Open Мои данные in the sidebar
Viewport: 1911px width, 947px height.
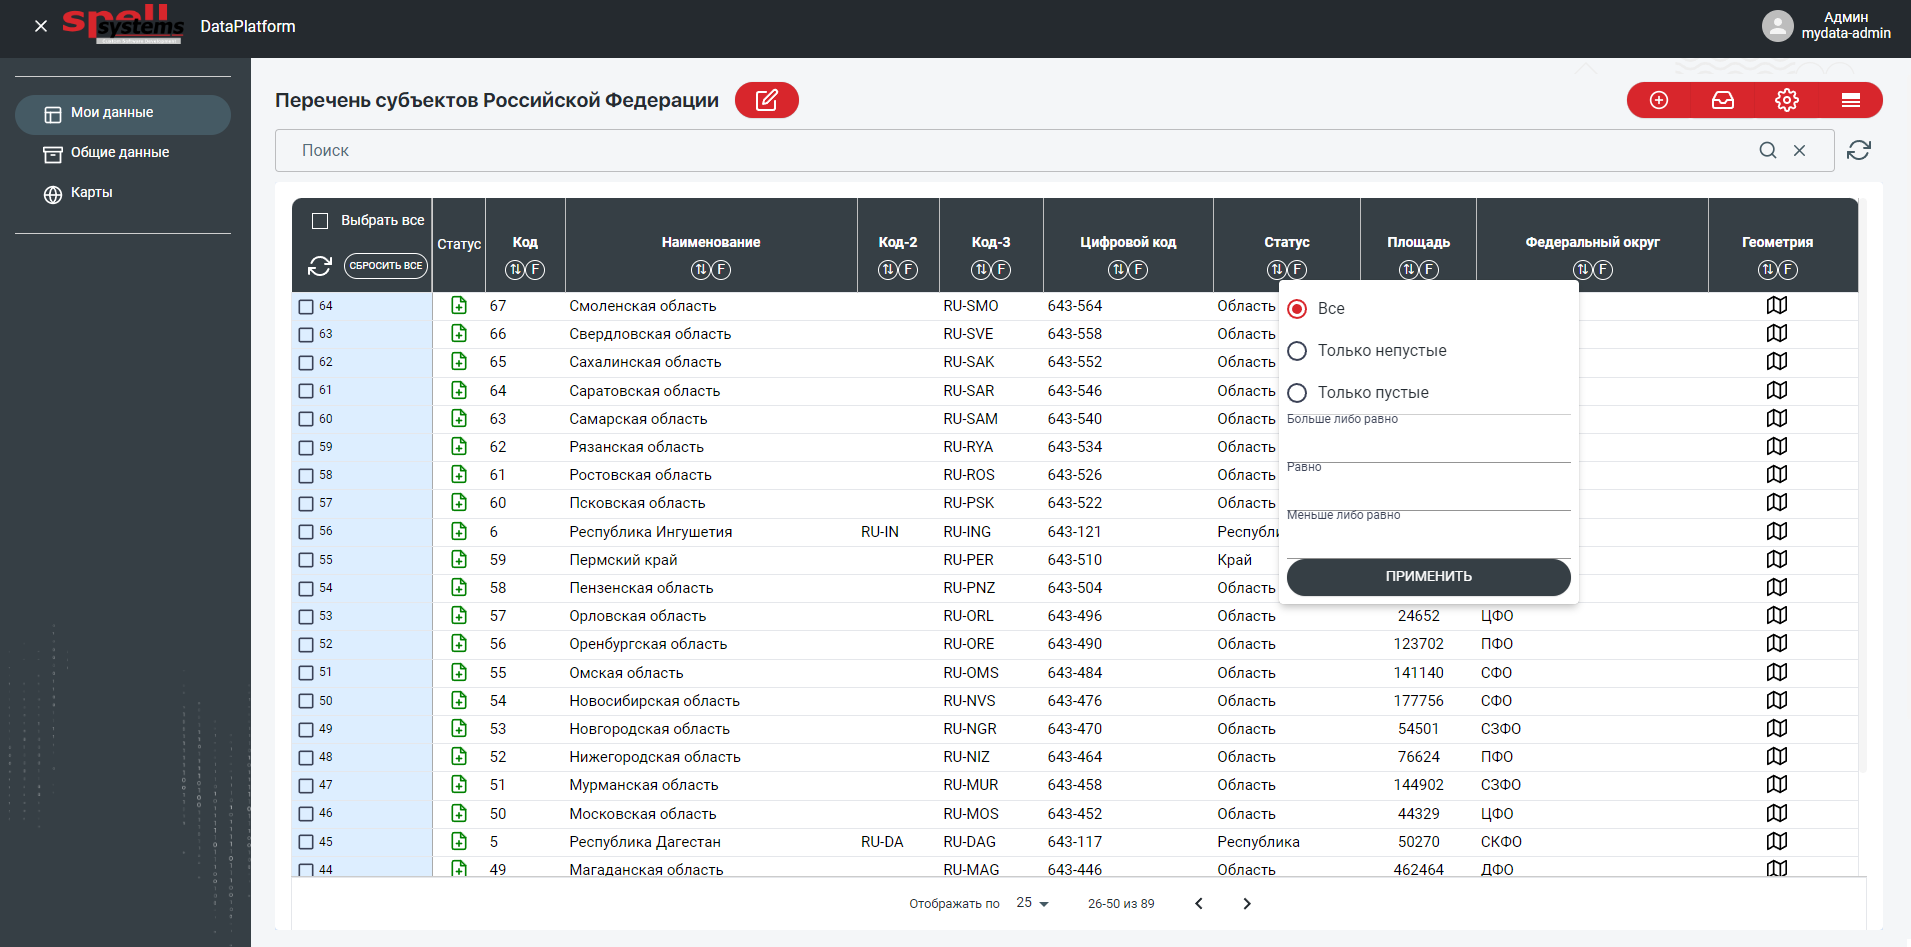(x=123, y=114)
